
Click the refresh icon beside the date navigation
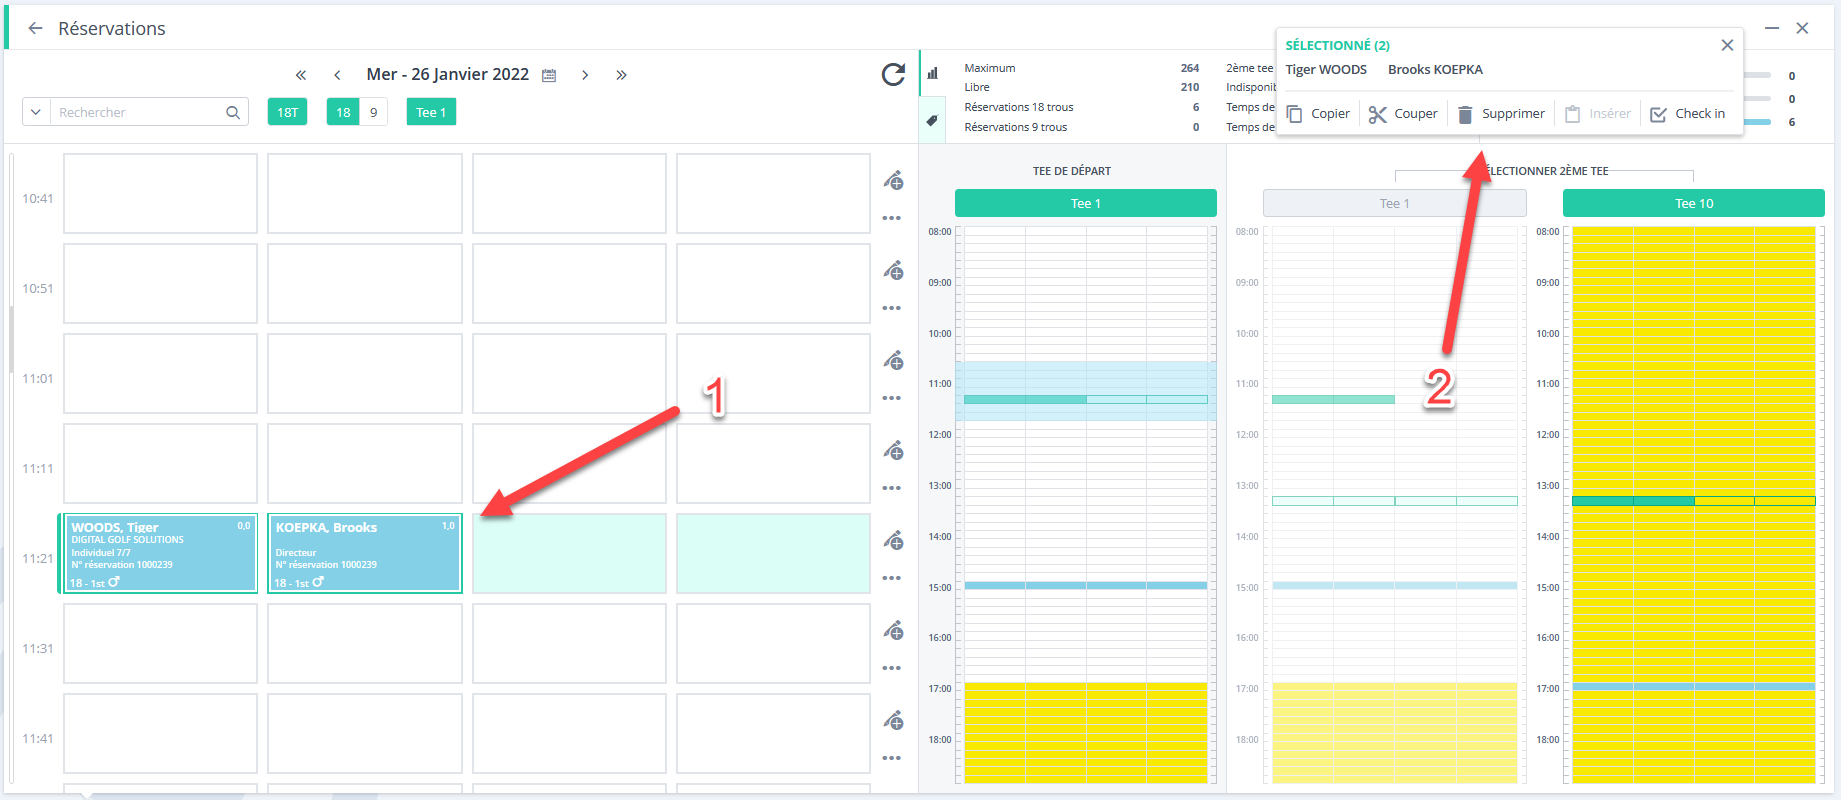[x=893, y=74]
